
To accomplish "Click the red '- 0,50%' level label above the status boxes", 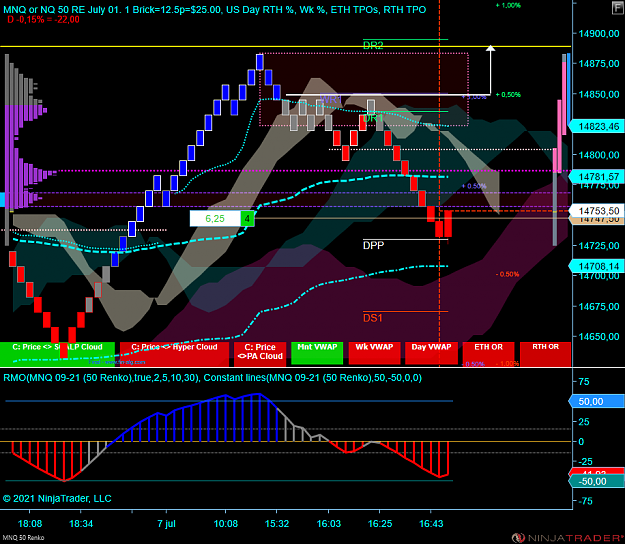I will coord(507,274).
